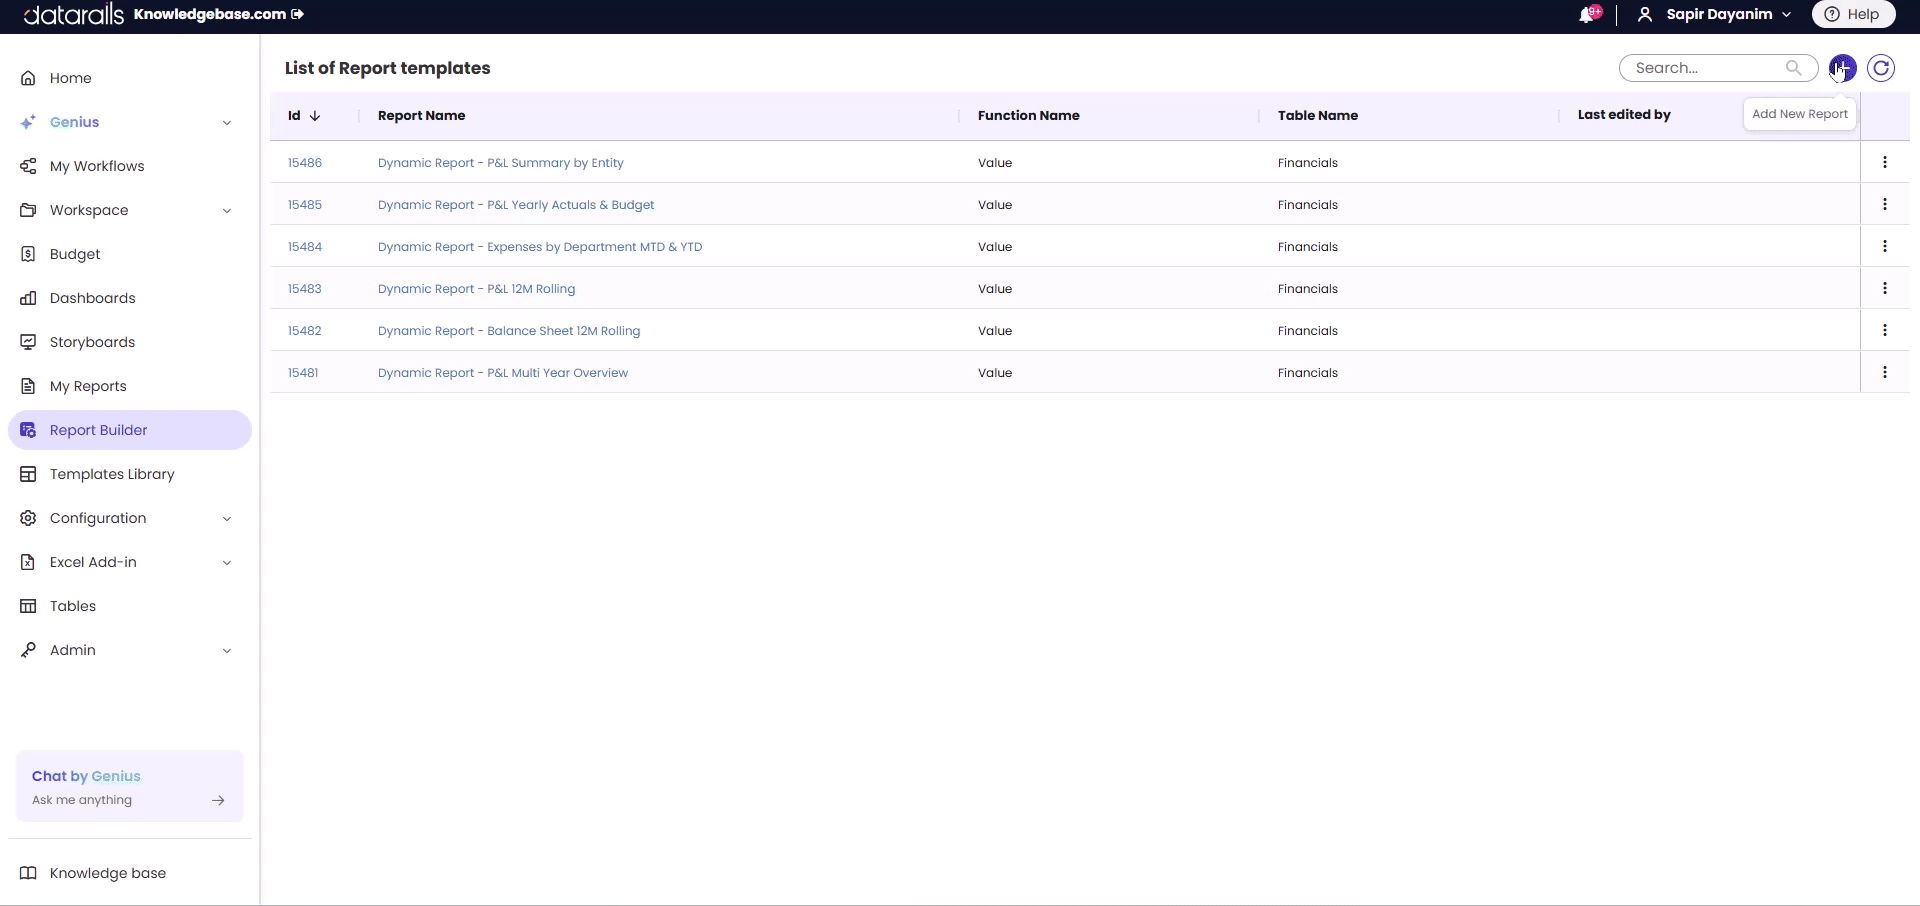
Task: Click the Add New Report plus icon
Action: (1843, 68)
